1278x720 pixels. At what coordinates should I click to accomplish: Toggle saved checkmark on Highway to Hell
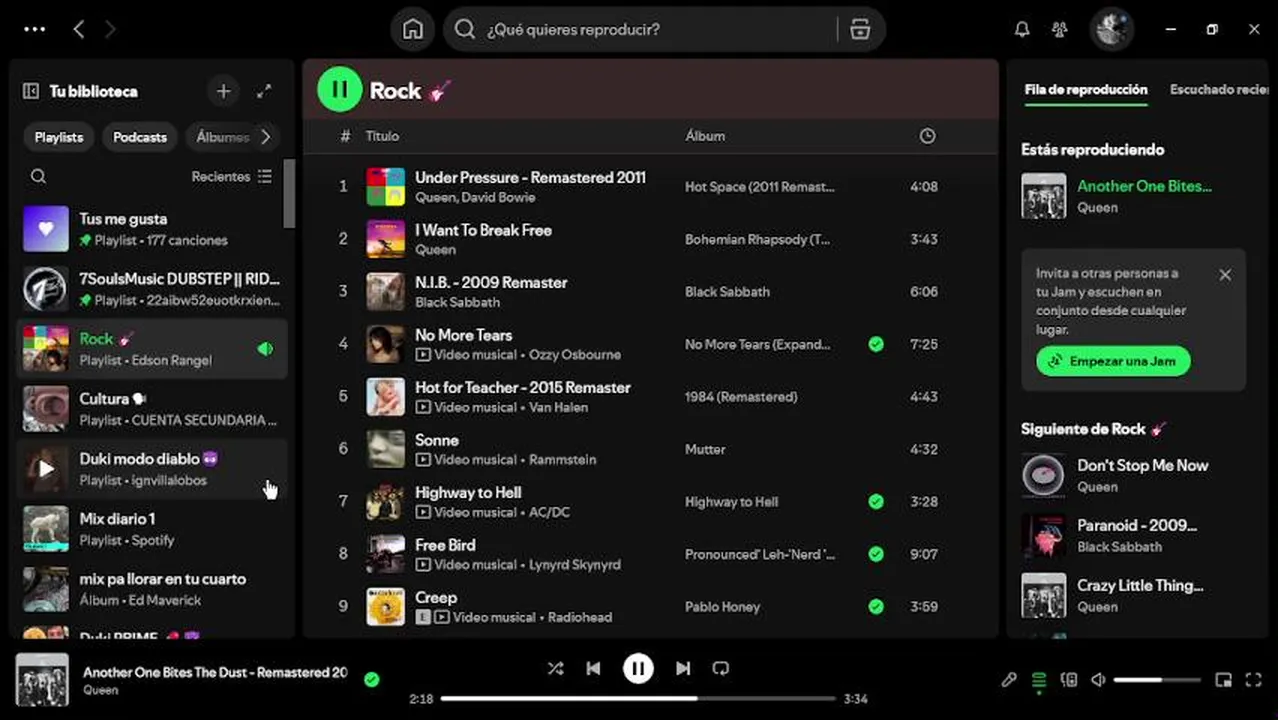[x=876, y=501]
